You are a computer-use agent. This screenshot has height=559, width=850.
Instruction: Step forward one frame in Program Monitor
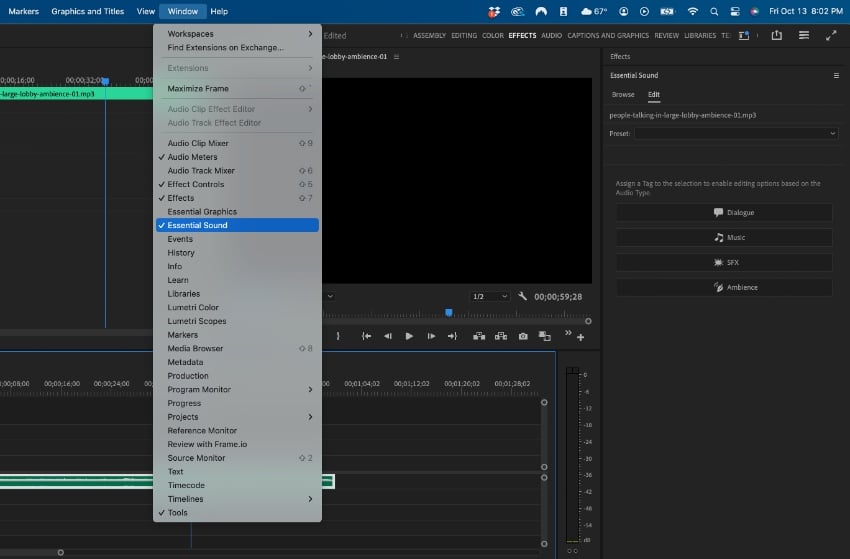431,336
